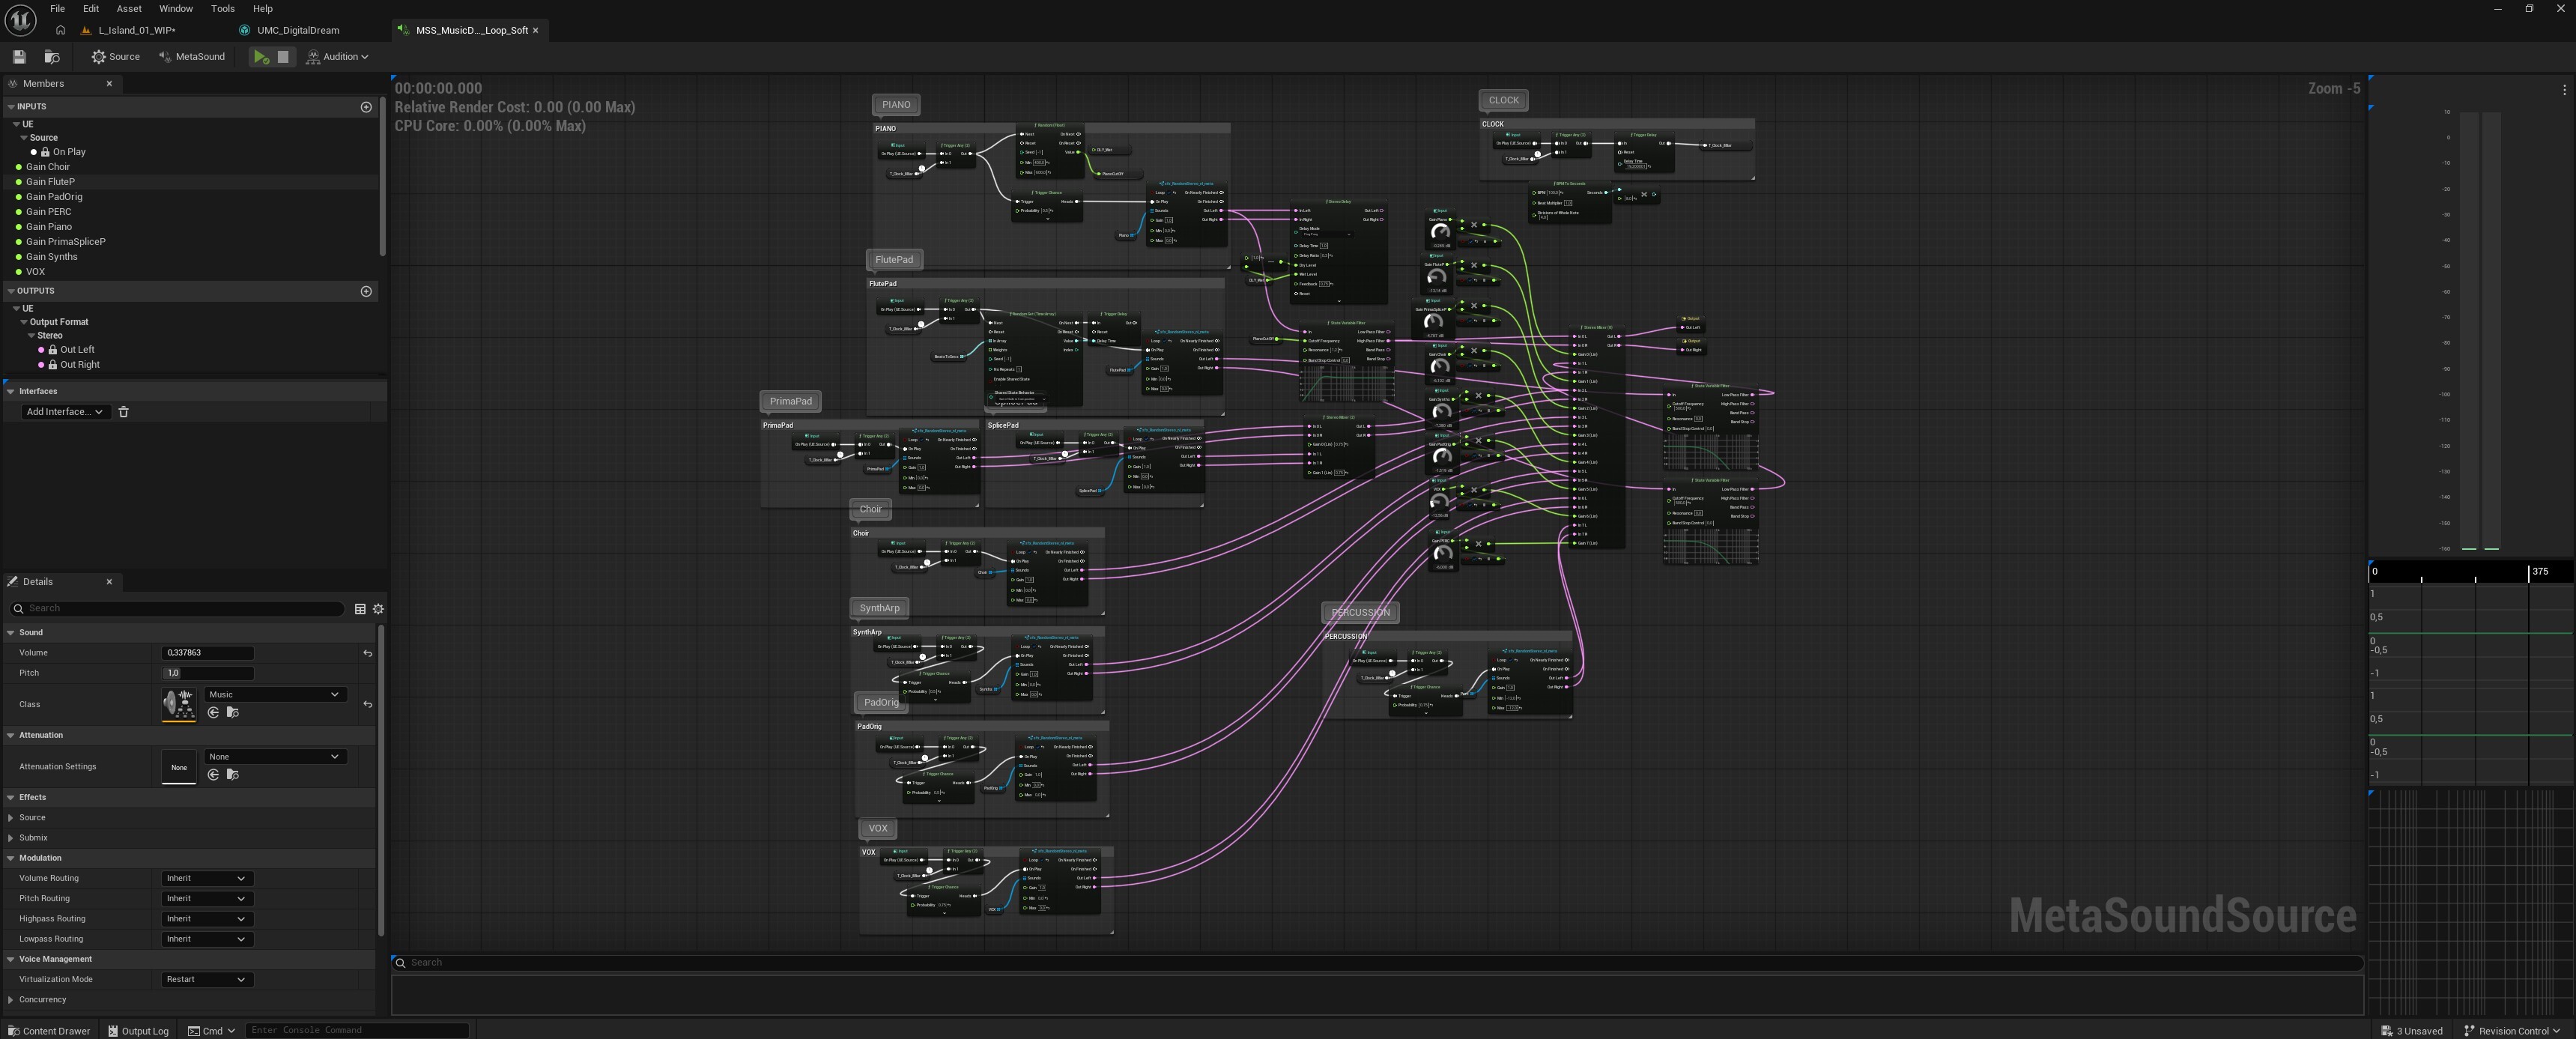Open the Add Interface dropdown

pos(65,412)
